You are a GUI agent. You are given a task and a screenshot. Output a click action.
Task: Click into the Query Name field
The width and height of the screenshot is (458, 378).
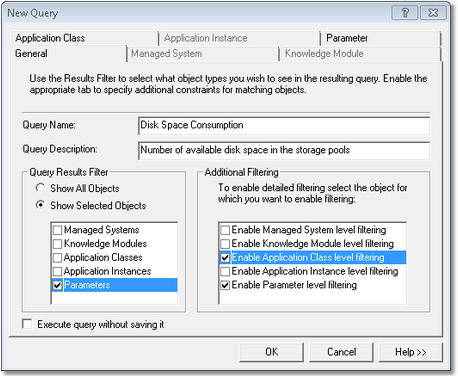tap(284, 125)
